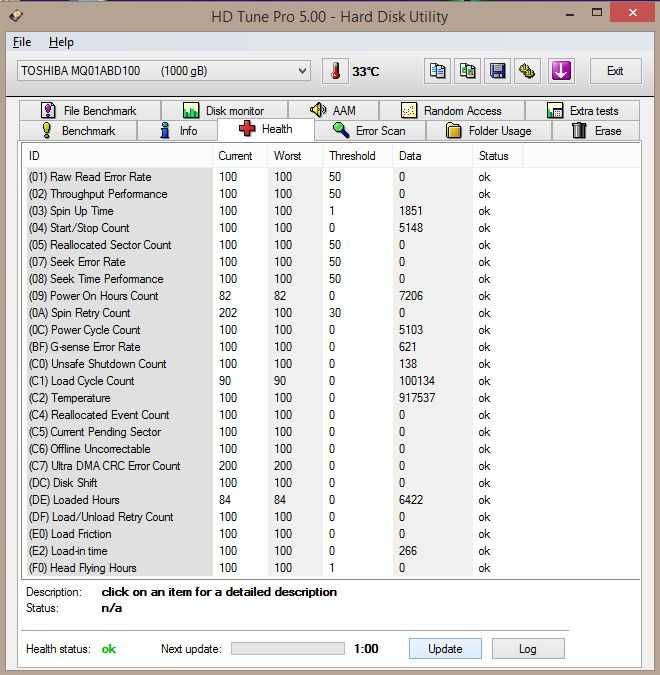Image resolution: width=660 pixels, height=675 pixels.
Task: Open the Help menu
Action: coord(61,42)
